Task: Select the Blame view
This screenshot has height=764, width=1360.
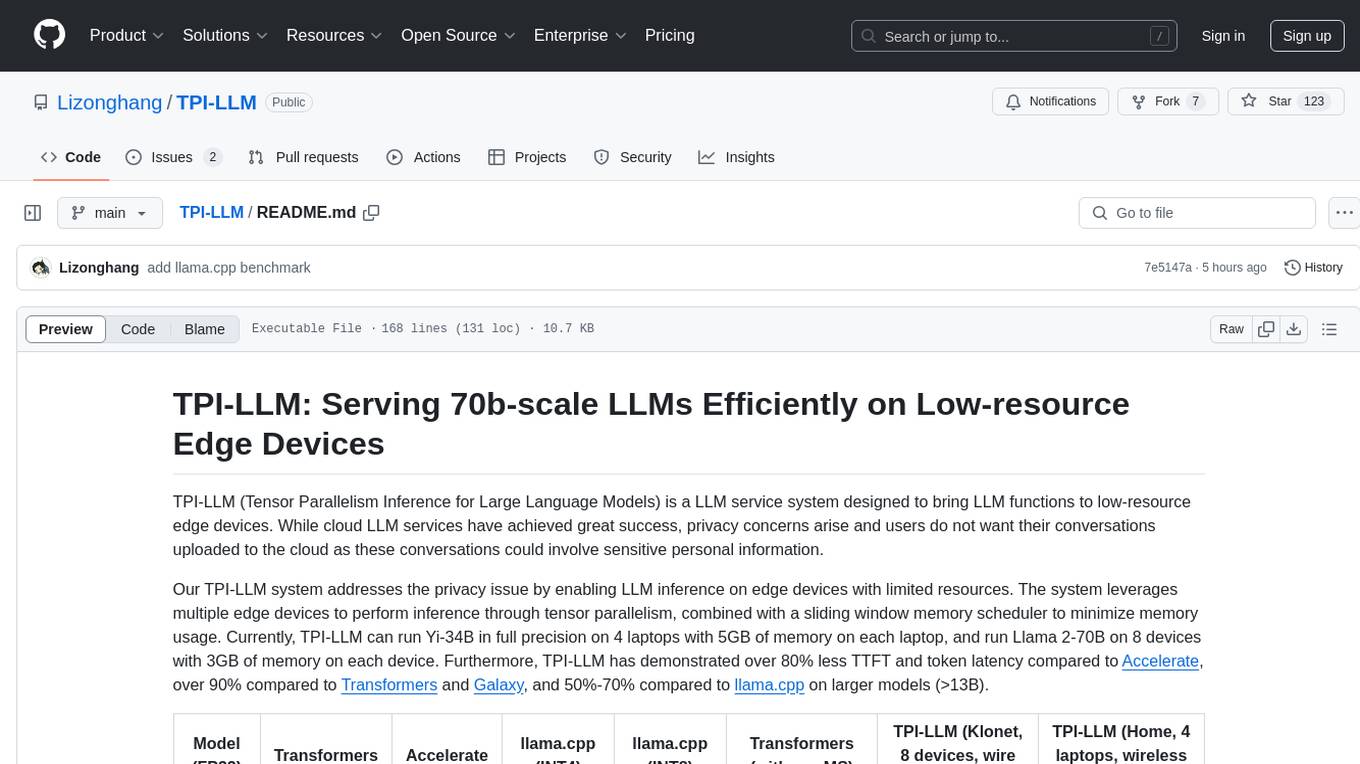Action: 204,329
